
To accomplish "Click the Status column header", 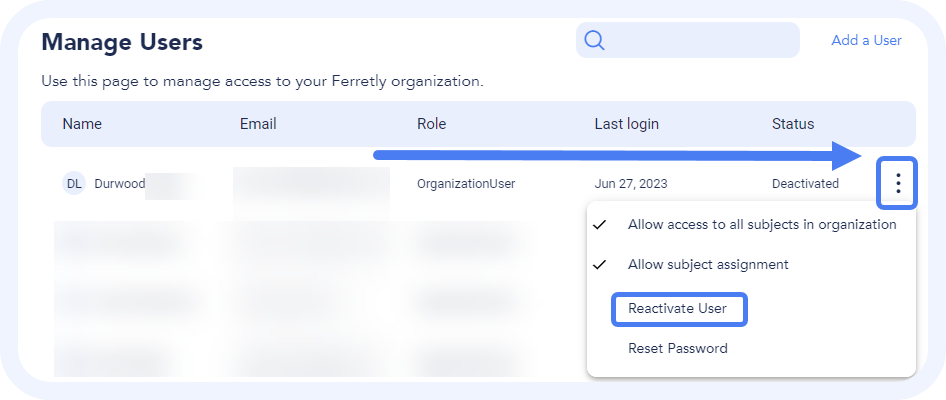I will click(x=793, y=125).
